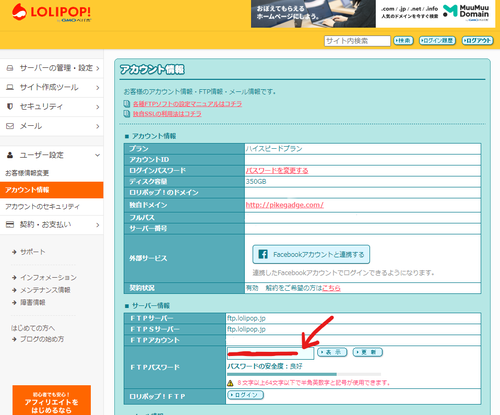
Task: Open 障害情報 sidebar link
Action: point(33,302)
